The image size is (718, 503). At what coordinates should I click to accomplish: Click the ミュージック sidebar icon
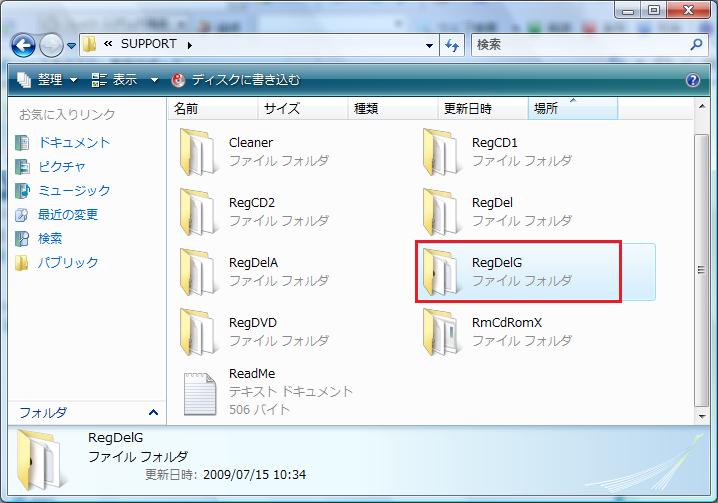pyautogui.click(x=22, y=191)
